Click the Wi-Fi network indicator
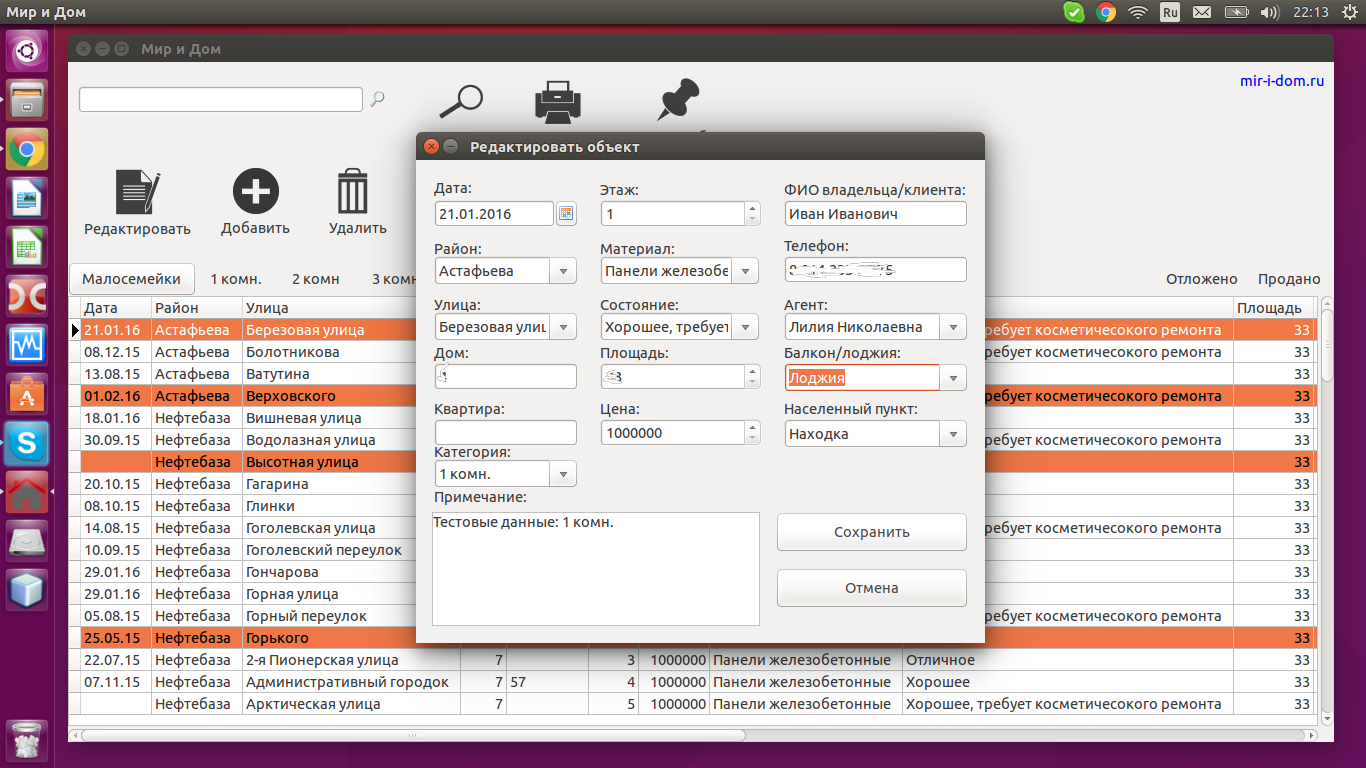 (1138, 12)
